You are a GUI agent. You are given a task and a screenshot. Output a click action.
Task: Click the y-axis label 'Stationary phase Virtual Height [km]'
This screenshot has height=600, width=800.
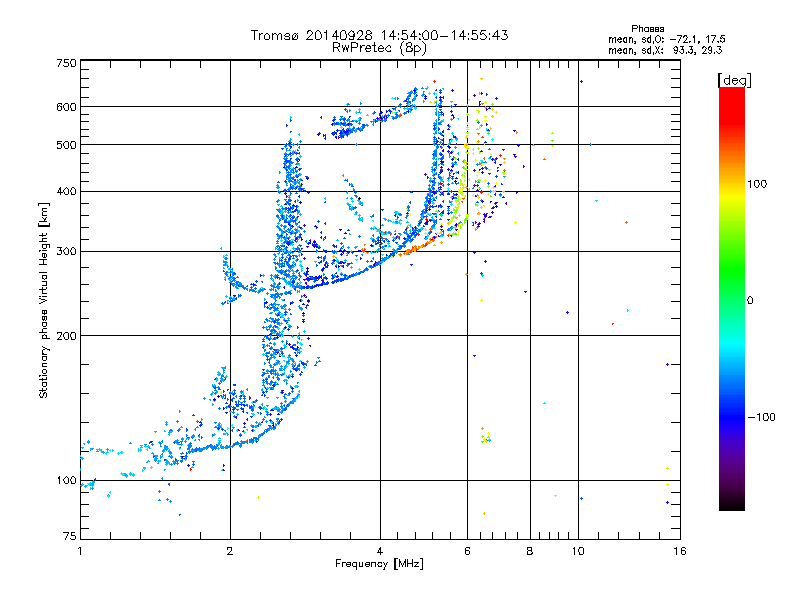click(43, 300)
